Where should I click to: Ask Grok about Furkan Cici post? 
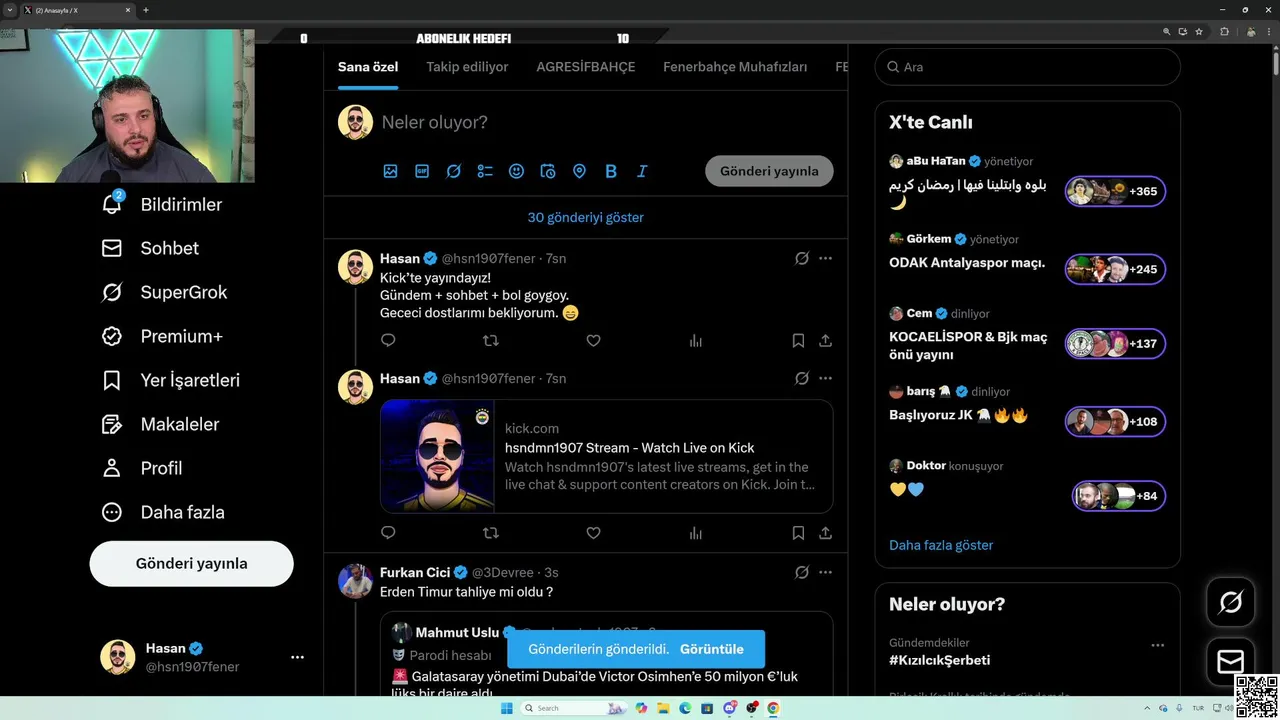pyautogui.click(x=801, y=572)
